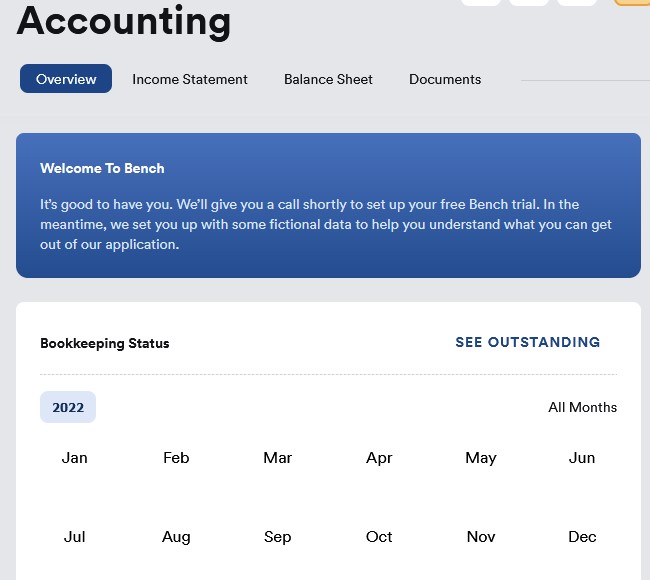Open the All Months filter
The height and width of the screenshot is (580, 650).
[x=582, y=407]
